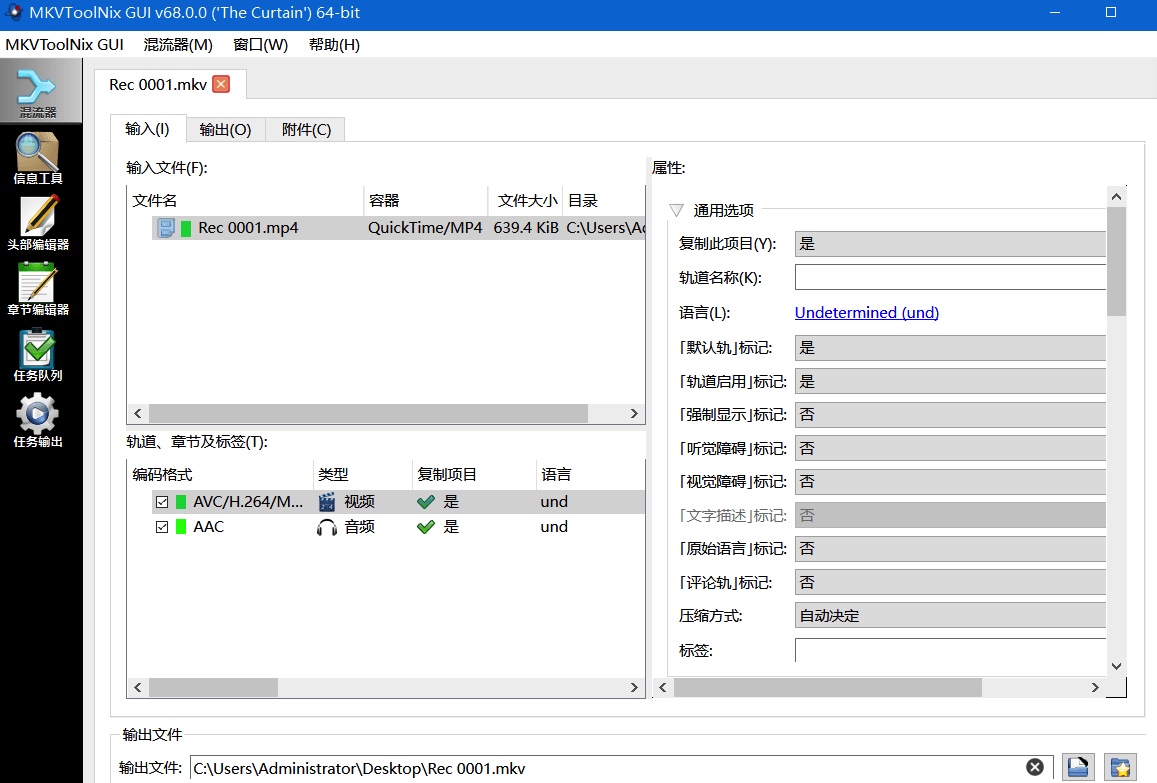Viewport: 1157px width, 783px height.
Task: Open the 轨道启用 flag dropdown
Action: [x=950, y=382]
